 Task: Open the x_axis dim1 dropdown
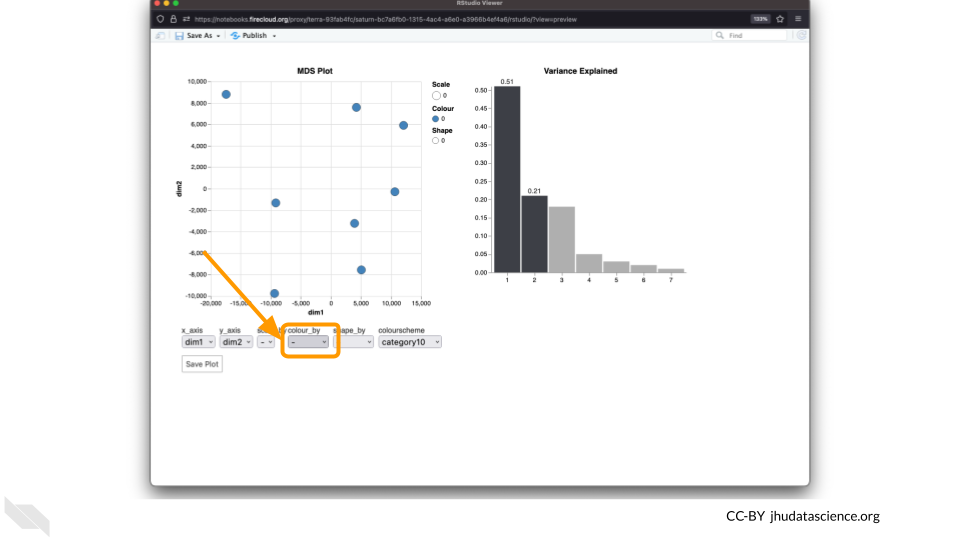pos(198,342)
